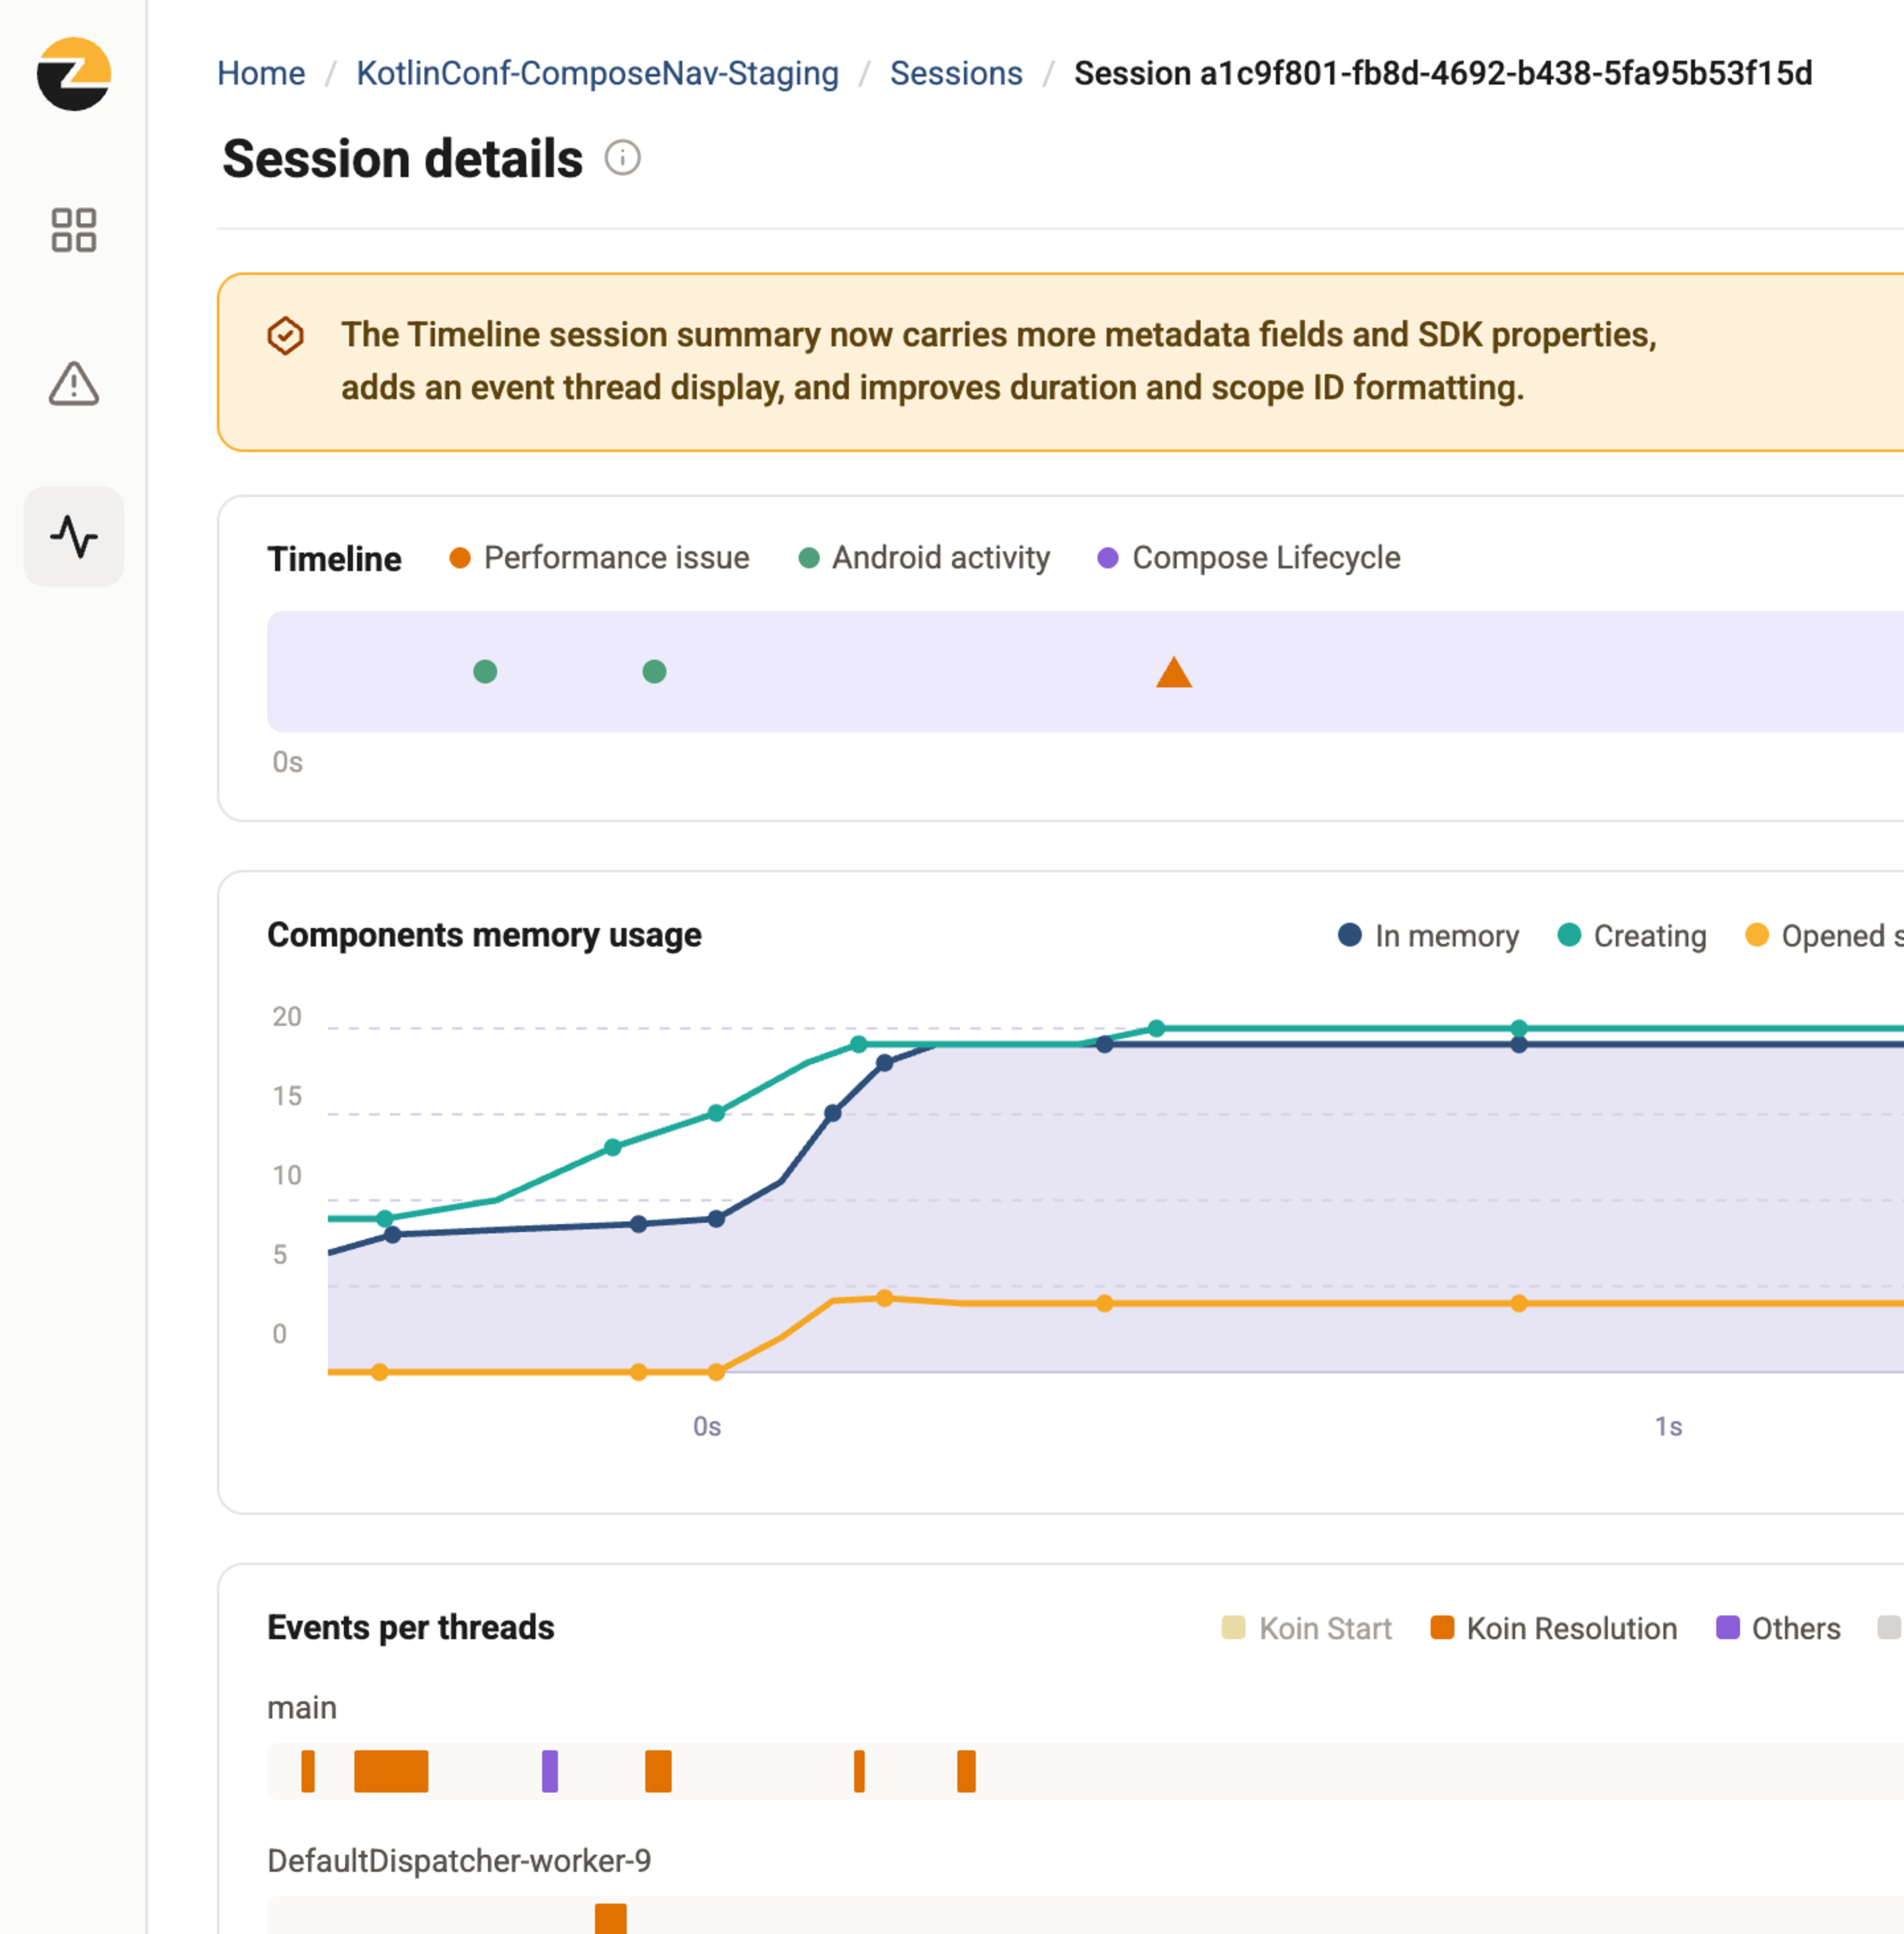Viewport: 1904px width, 1934px height.
Task: Click the Events per threads title
Action: point(410,1627)
